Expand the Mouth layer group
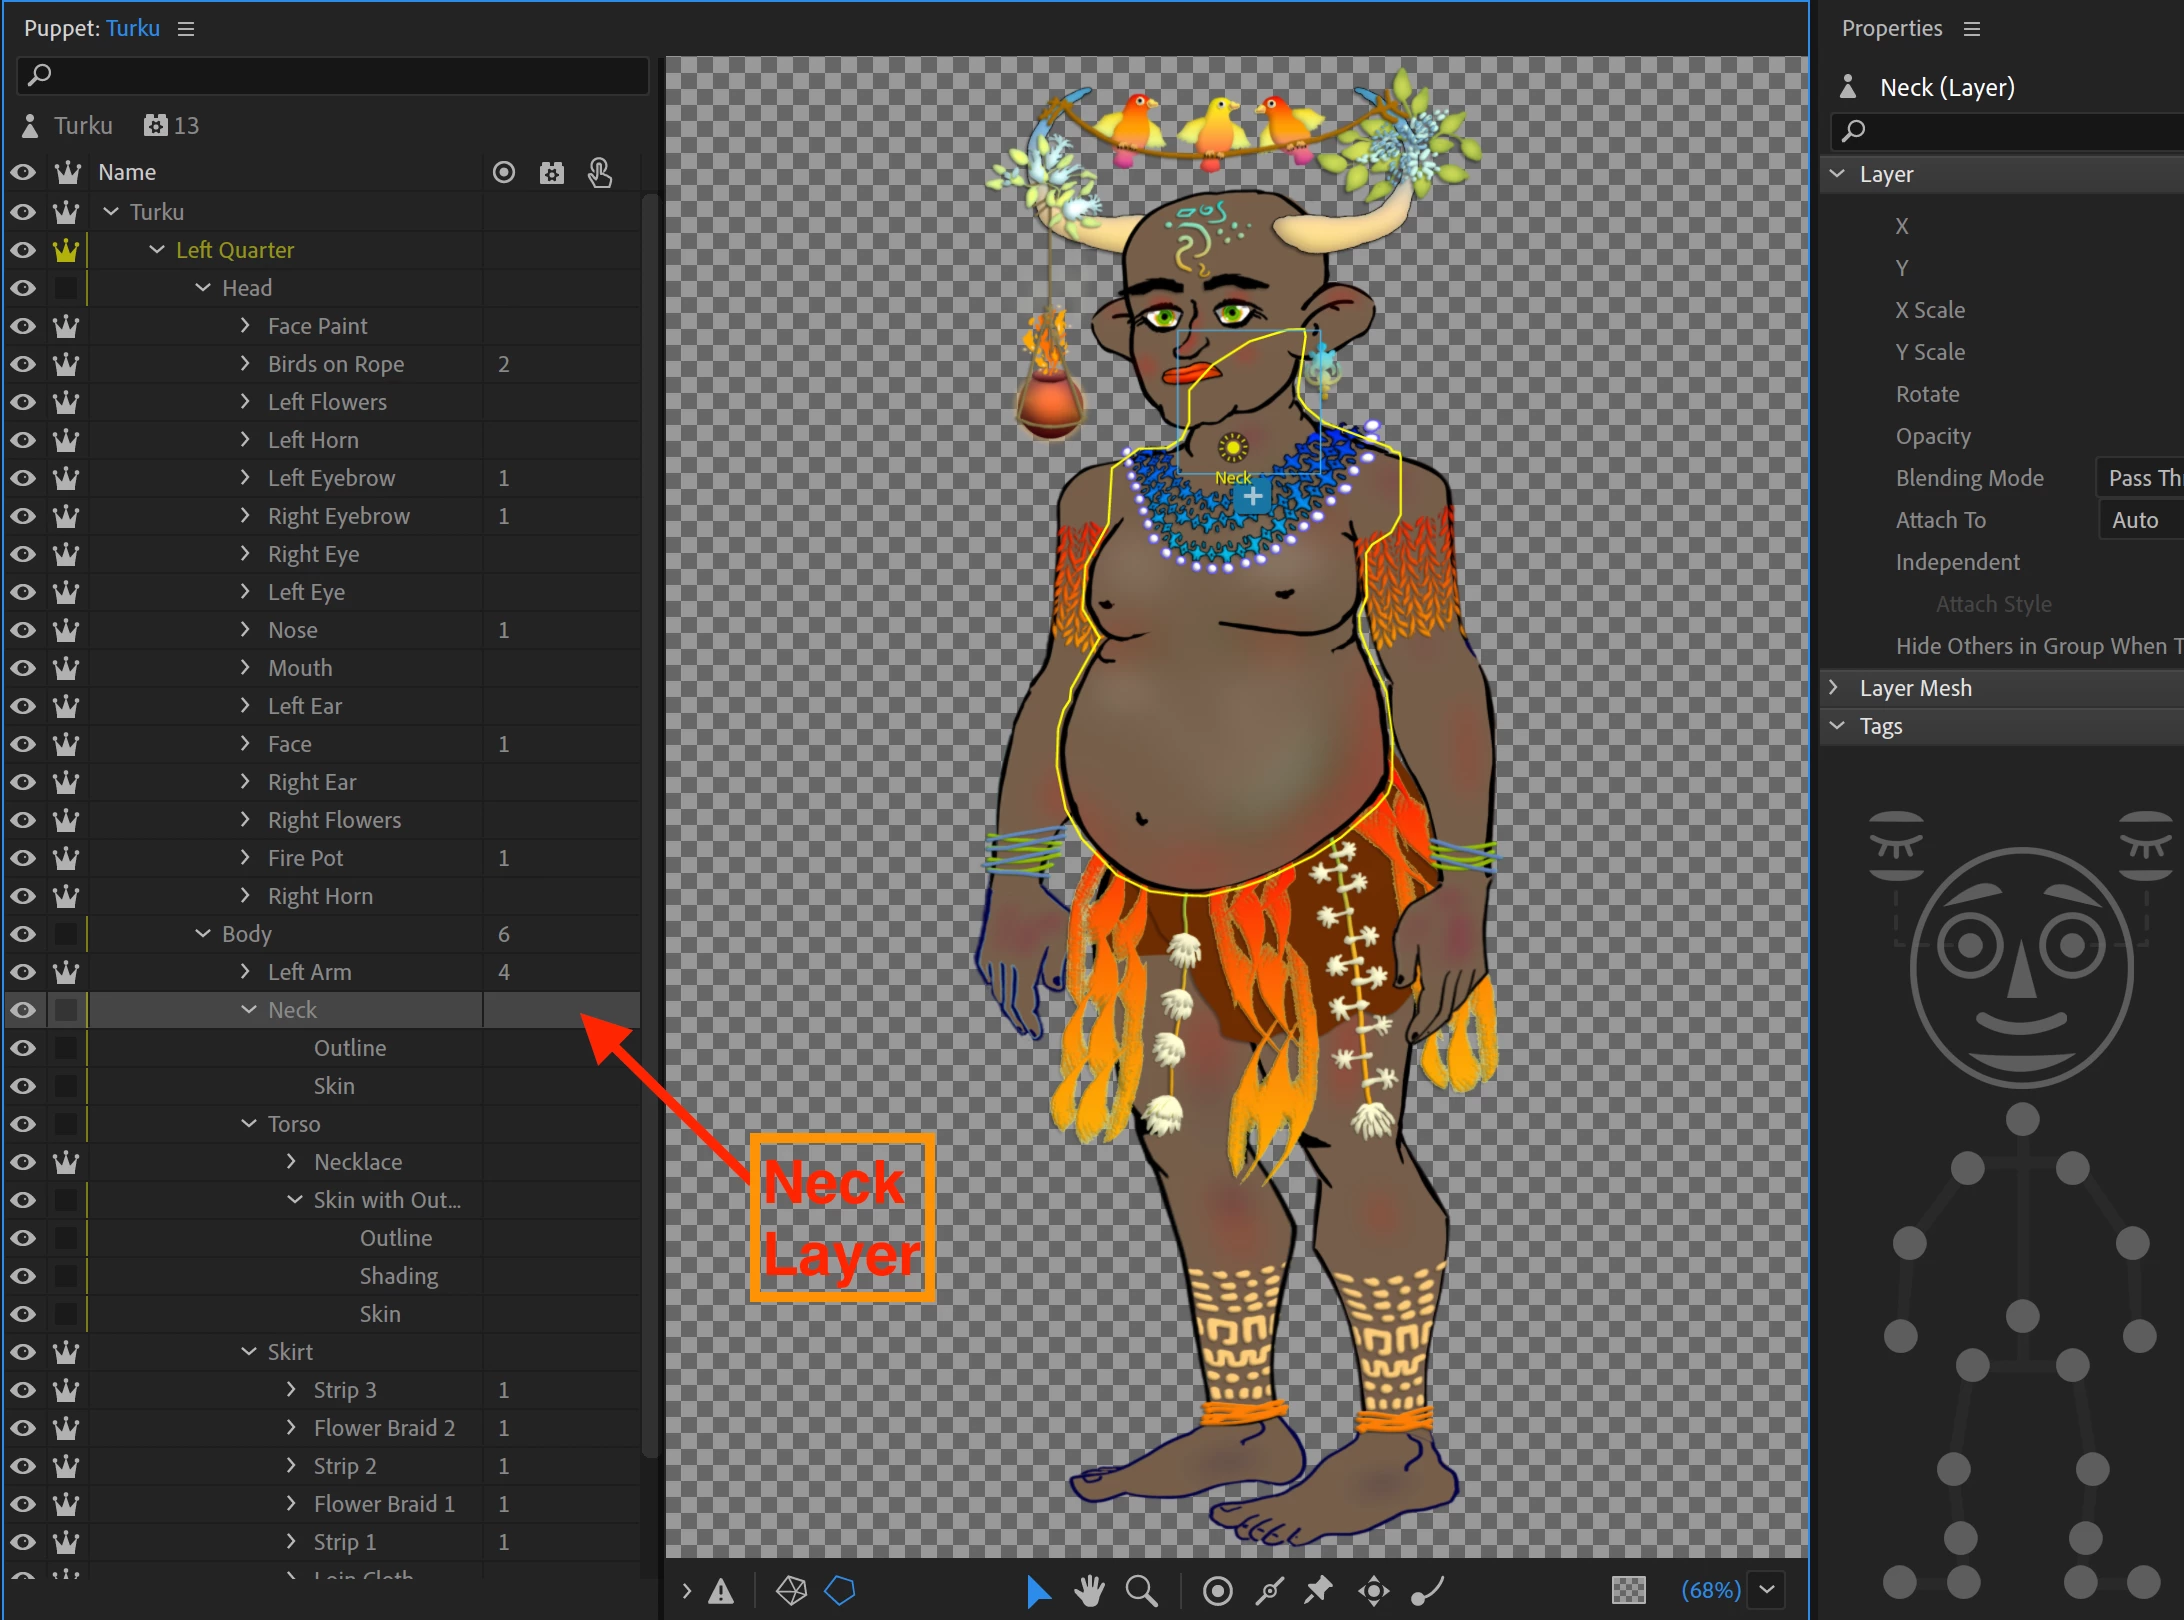This screenshot has height=1620, width=2184. (x=245, y=668)
